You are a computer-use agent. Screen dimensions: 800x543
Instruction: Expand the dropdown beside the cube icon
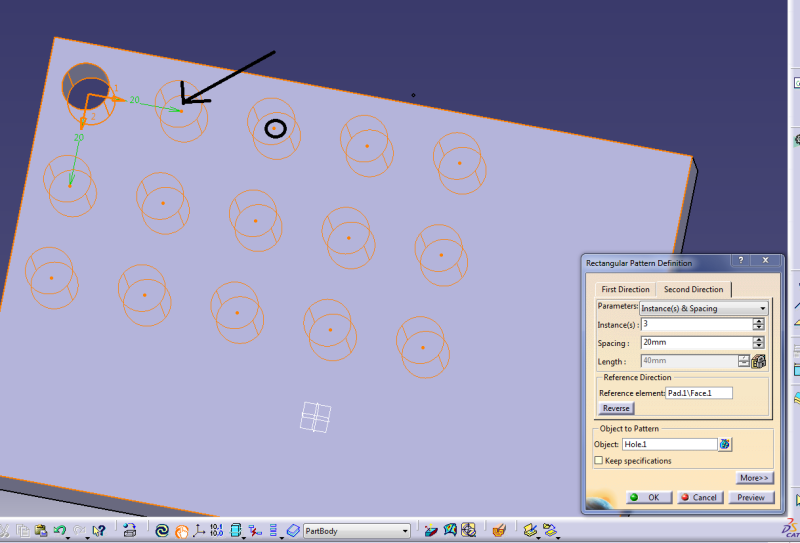(243, 538)
